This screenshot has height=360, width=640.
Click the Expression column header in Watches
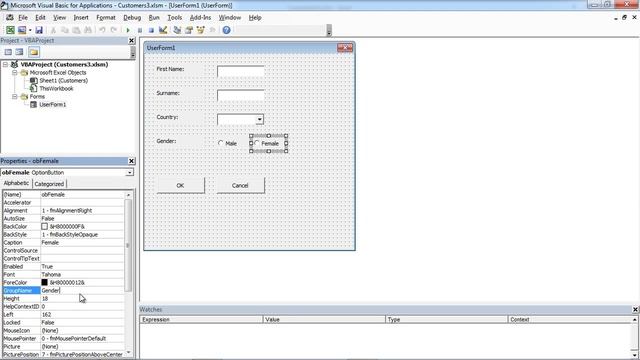(x=202, y=320)
